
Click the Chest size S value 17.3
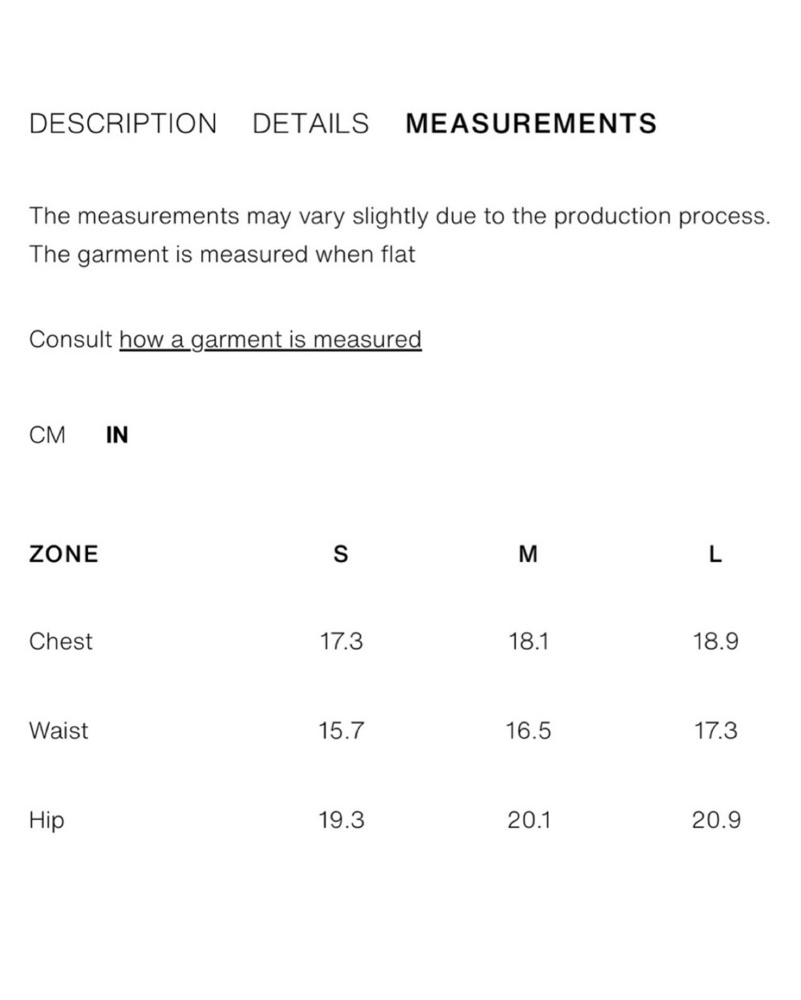[341, 641]
